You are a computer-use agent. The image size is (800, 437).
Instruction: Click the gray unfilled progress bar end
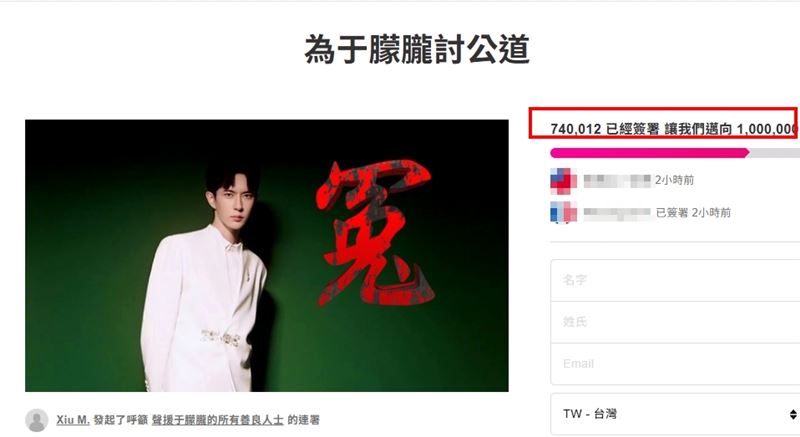[774, 152]
